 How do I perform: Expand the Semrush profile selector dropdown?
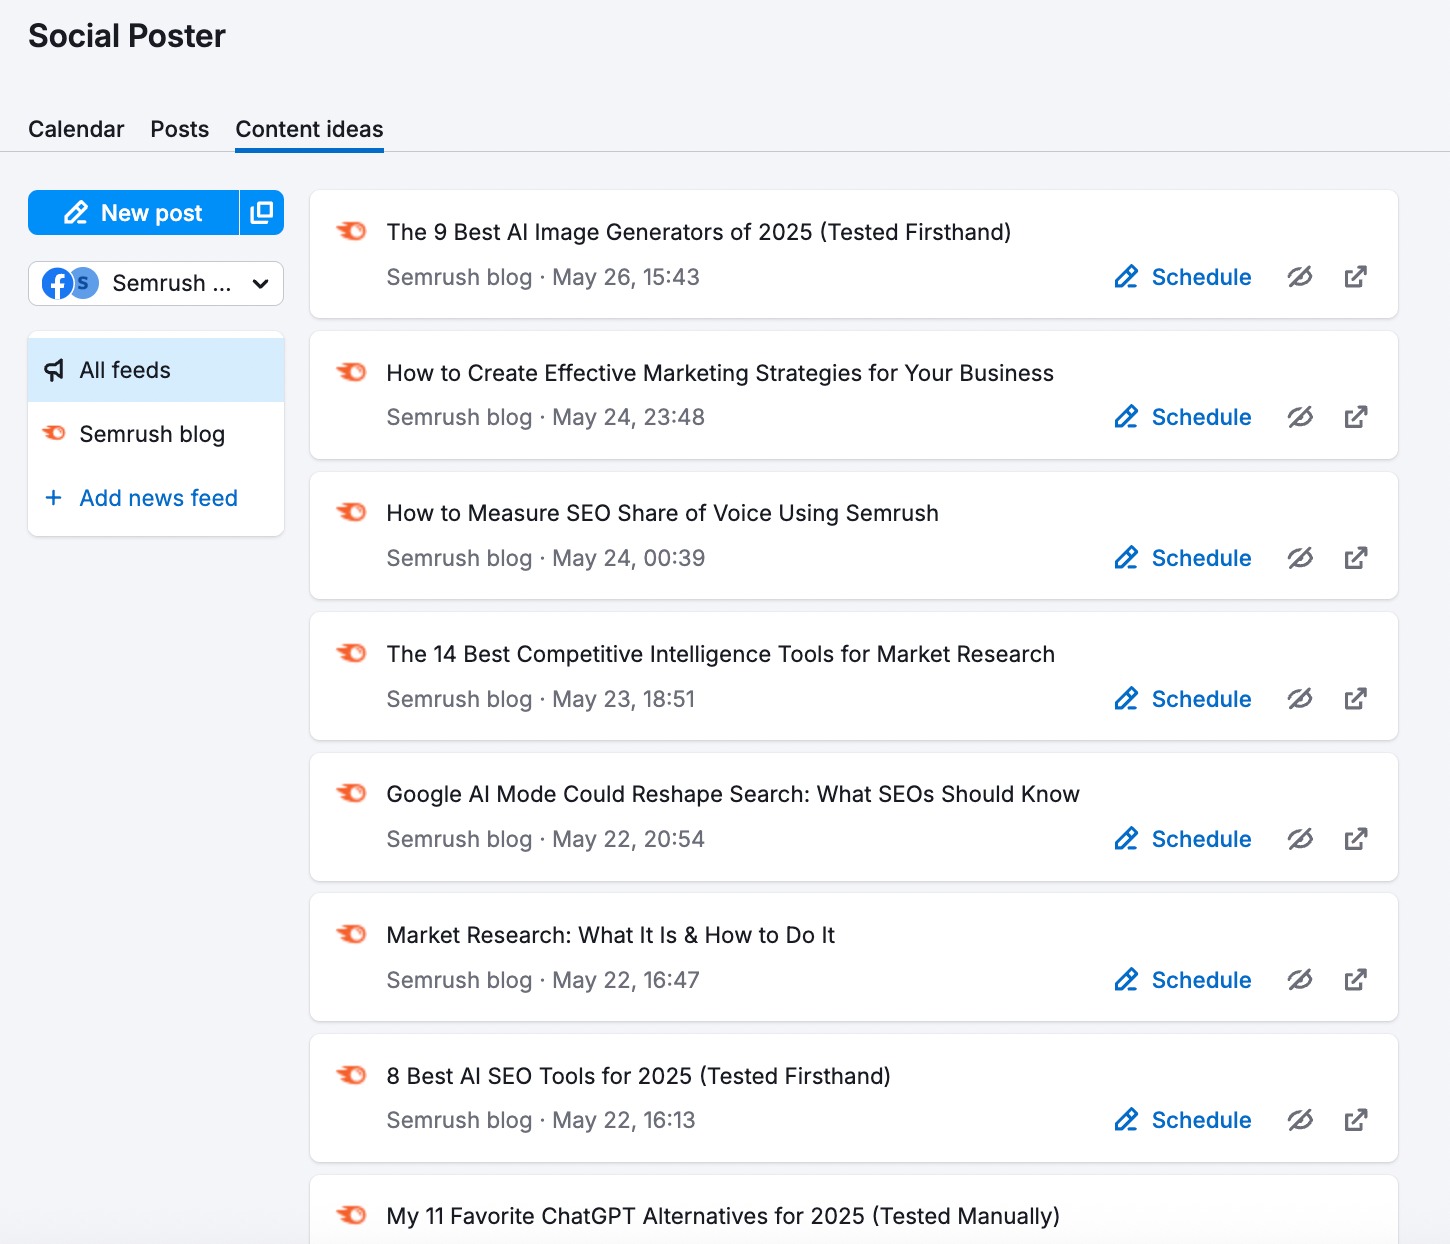156,284
